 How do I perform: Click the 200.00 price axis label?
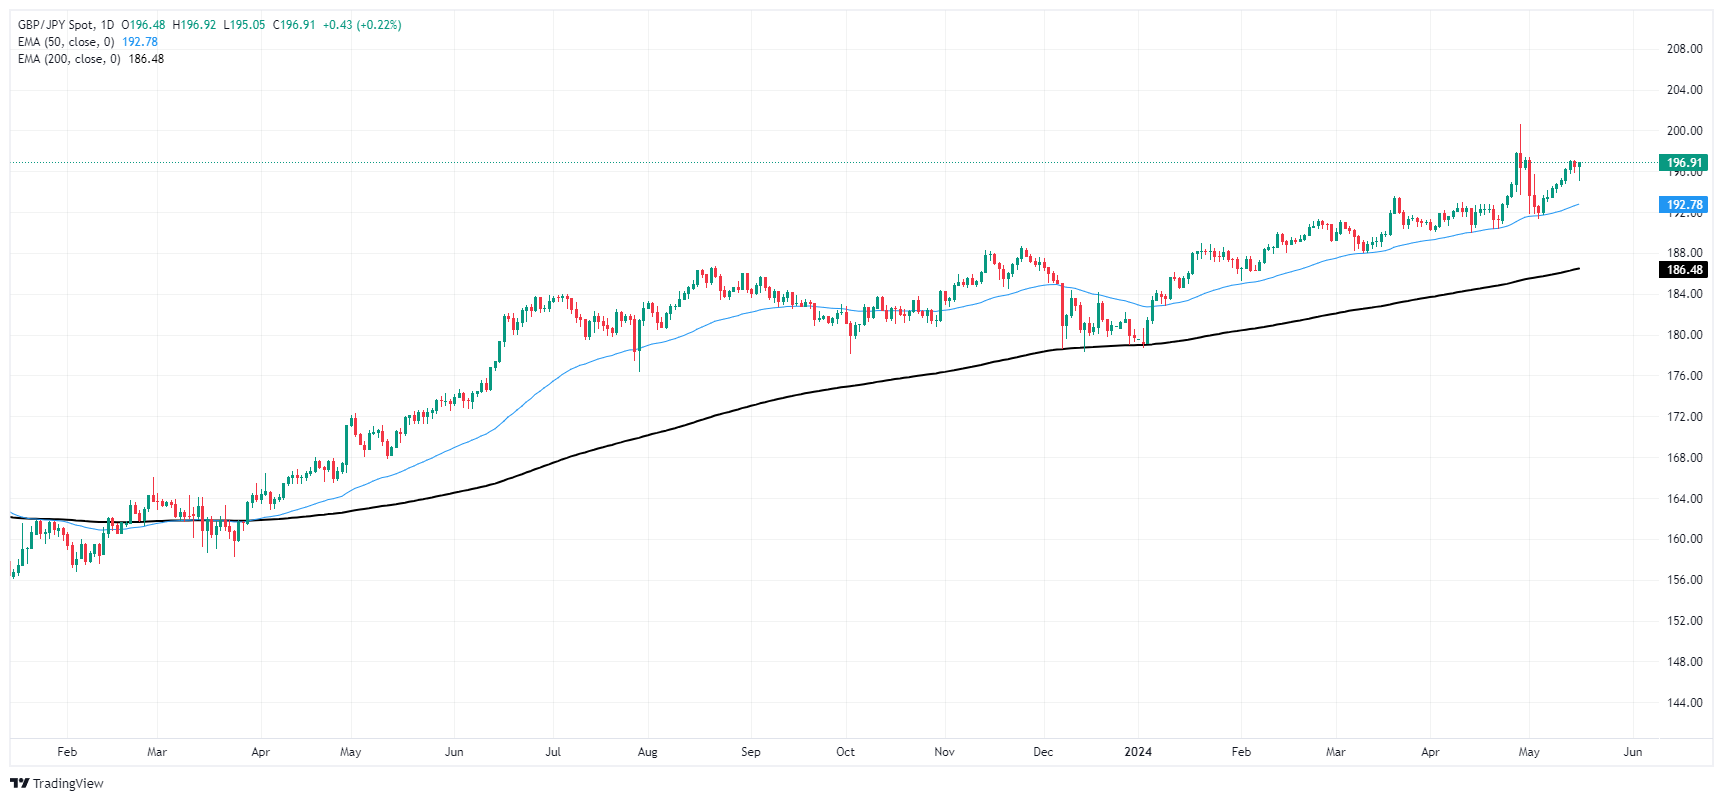(1684, 131)
